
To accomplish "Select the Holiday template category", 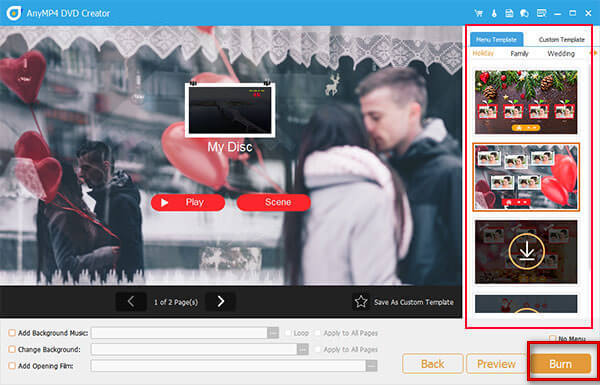I will pyautogui.click(x=483, y=54).
